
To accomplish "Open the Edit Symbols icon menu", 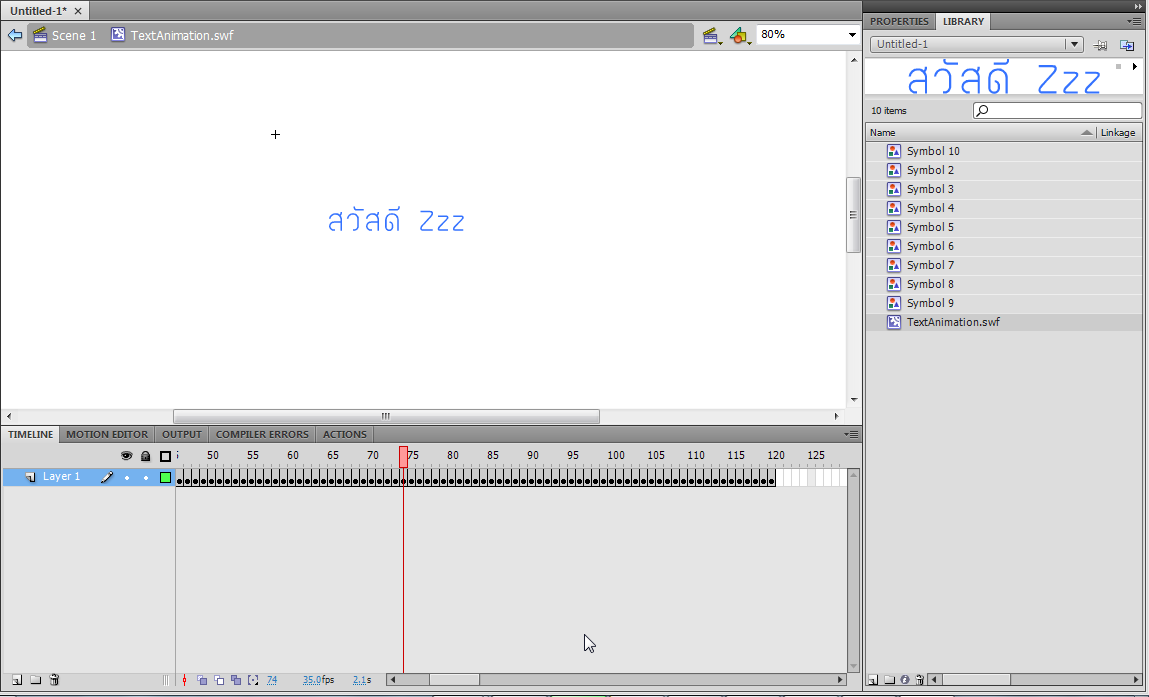I will (x=740, y=35).
